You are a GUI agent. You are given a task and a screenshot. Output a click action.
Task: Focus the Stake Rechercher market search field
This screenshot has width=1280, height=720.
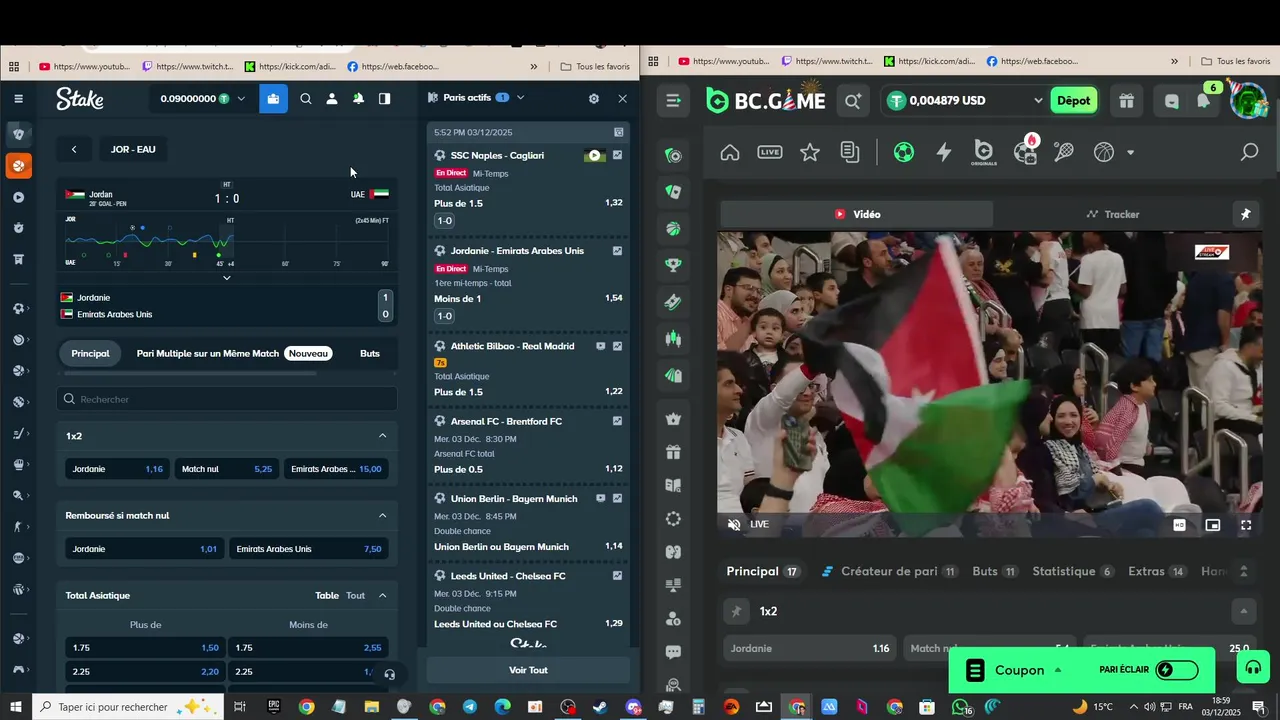[x=227, y=399]
